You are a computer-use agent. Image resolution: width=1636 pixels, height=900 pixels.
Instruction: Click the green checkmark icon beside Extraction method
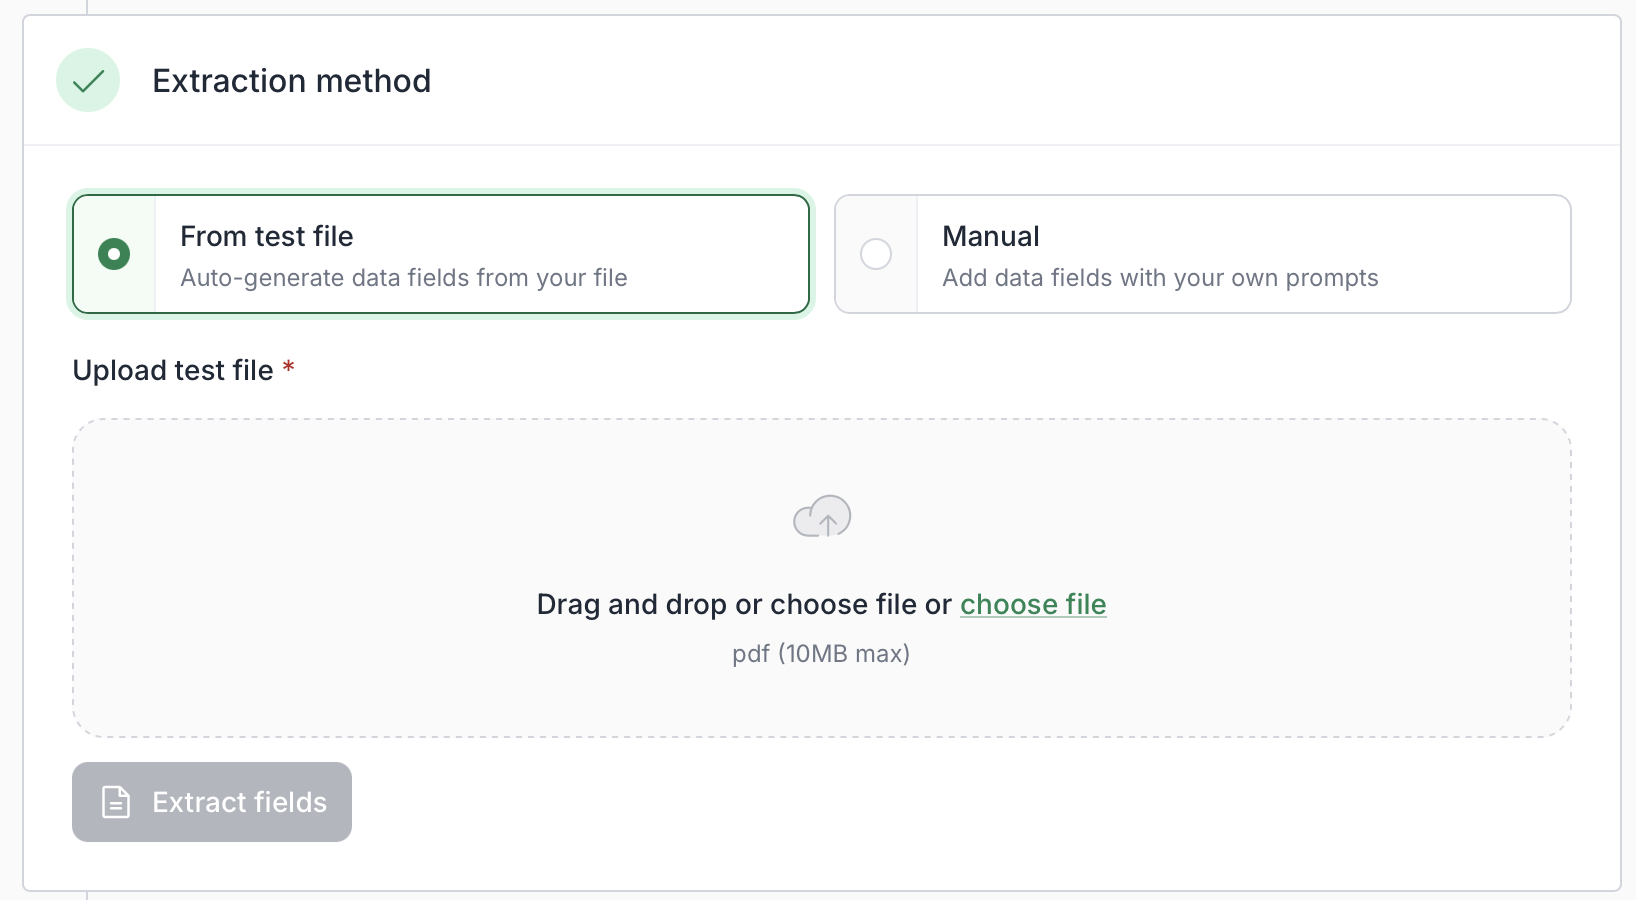point(88,80)
